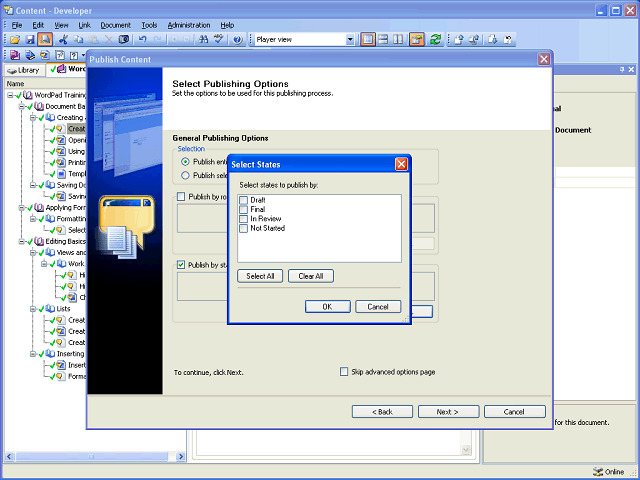
Task: Open the Document menu
Action: click(116, 25)
